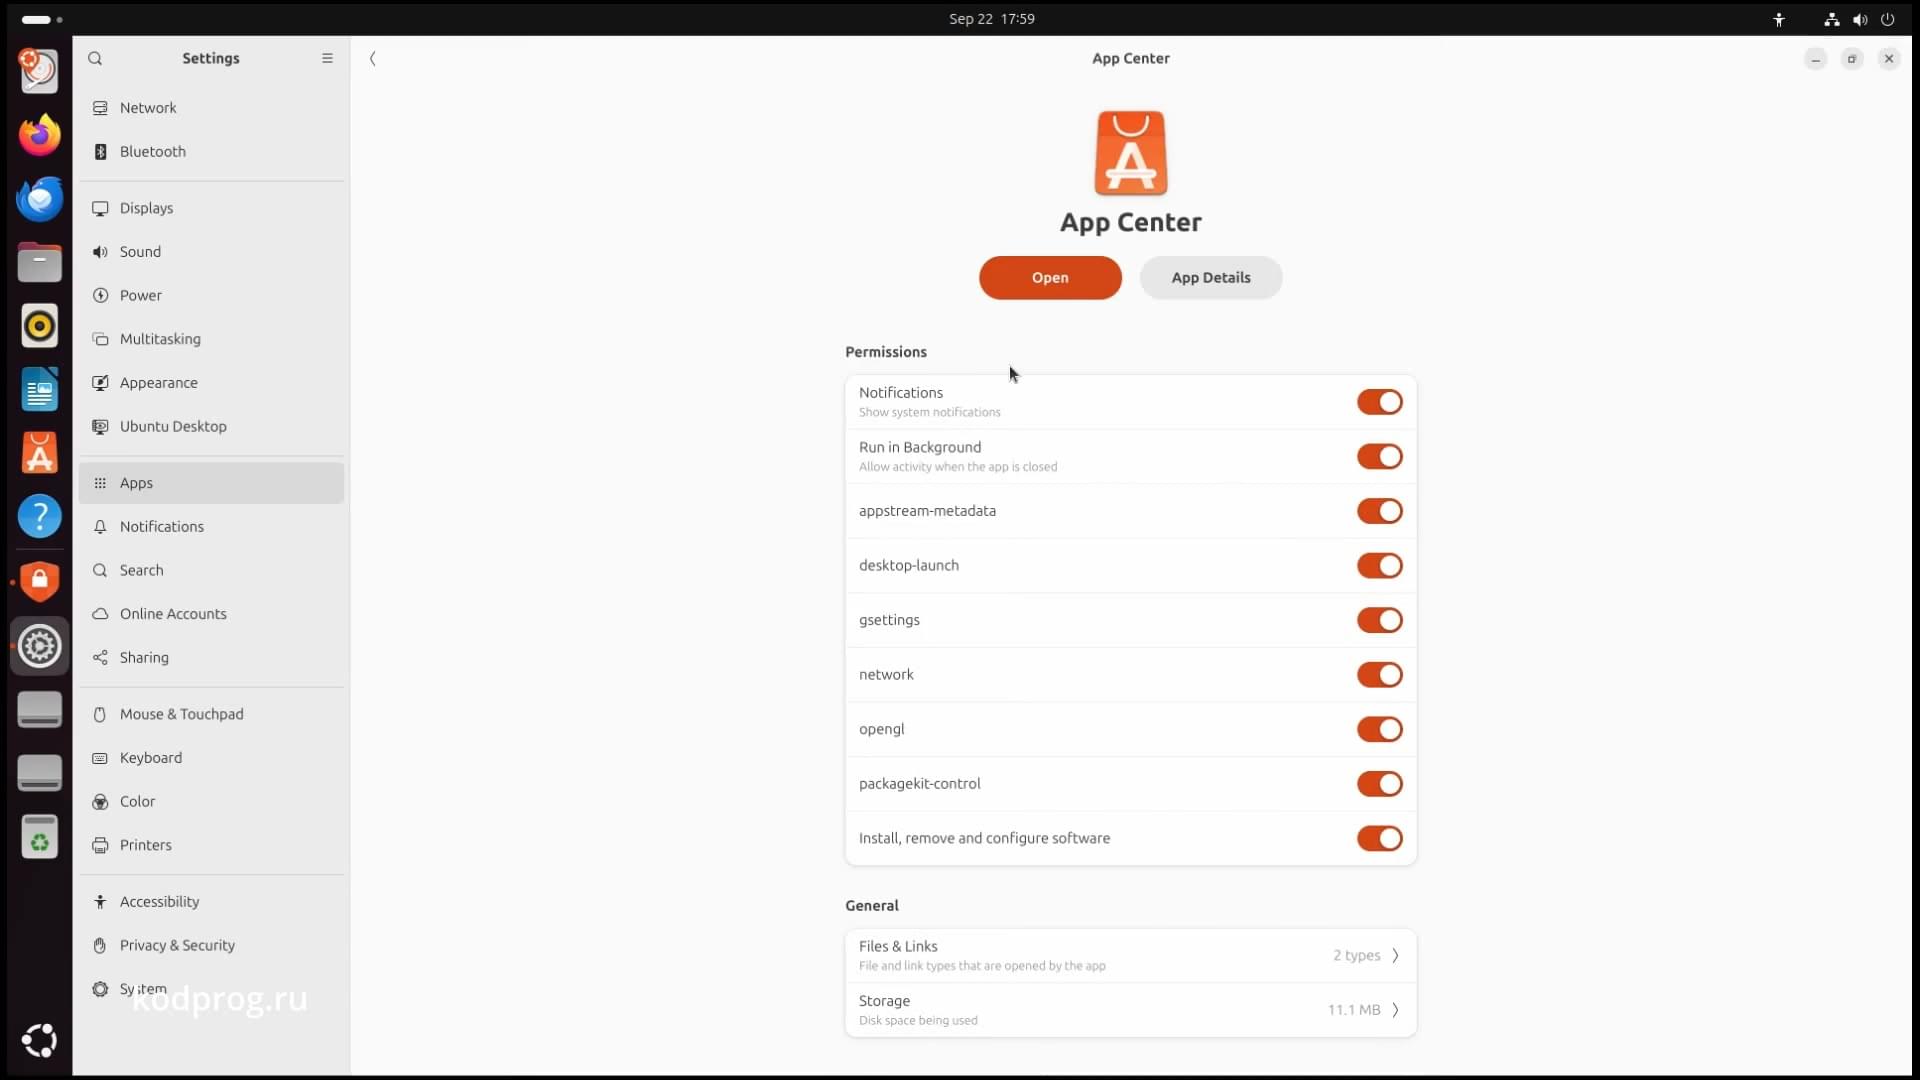Viewport: 1920px width, 1080px height.
Task: Click the large App Center logo
Action: click(1131, 153)
